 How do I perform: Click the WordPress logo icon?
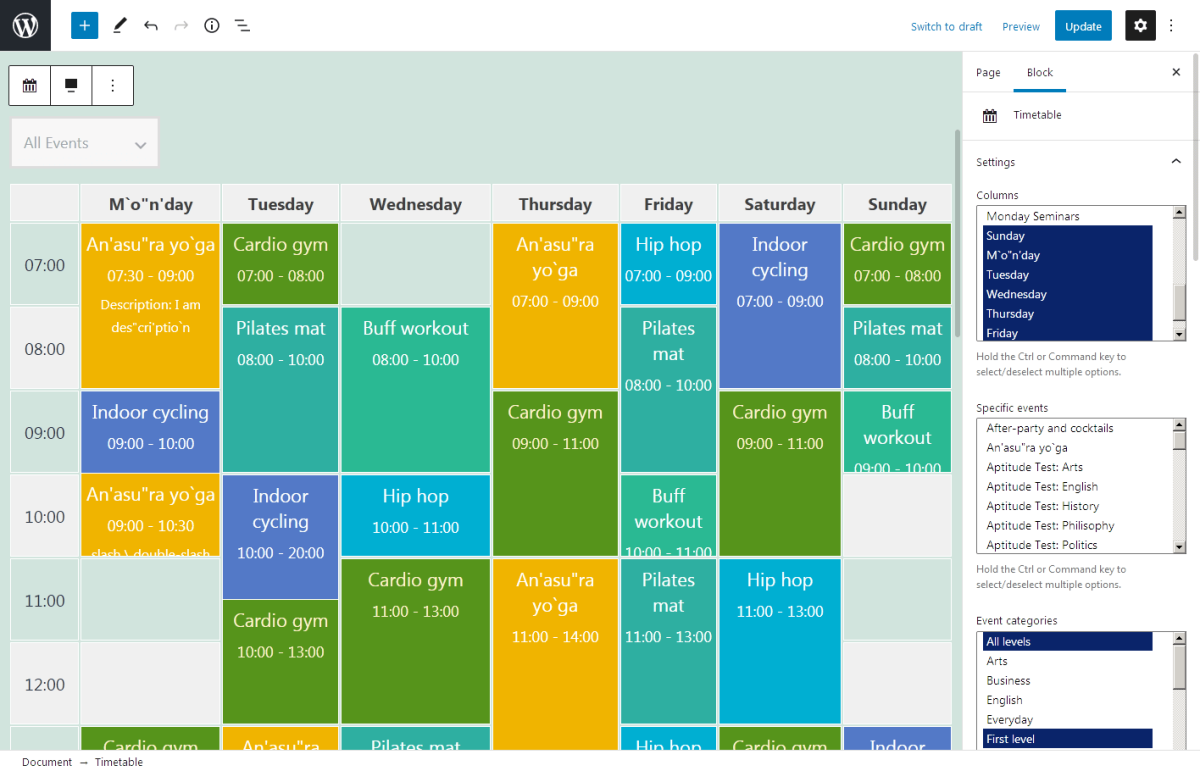25,25
